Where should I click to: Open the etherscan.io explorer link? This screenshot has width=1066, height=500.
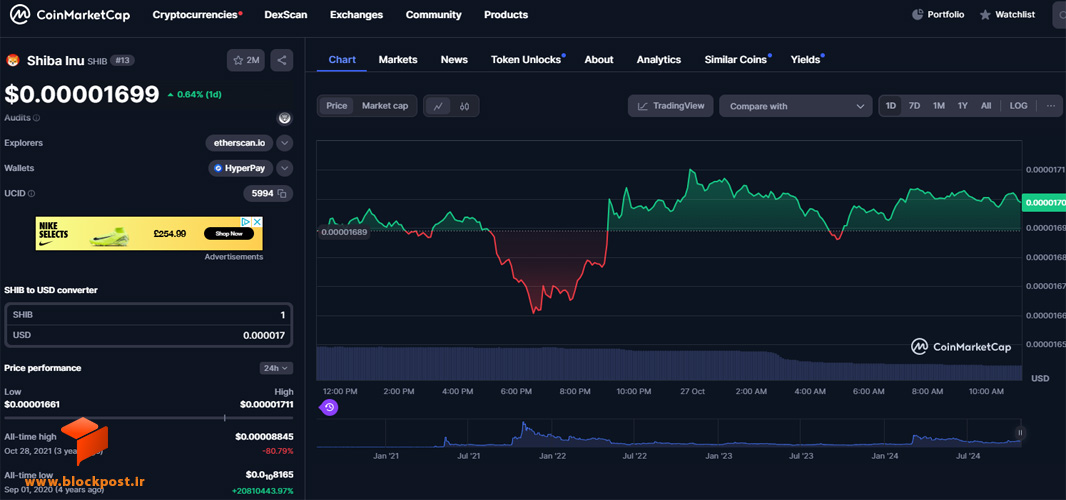(x=239, y=143)
